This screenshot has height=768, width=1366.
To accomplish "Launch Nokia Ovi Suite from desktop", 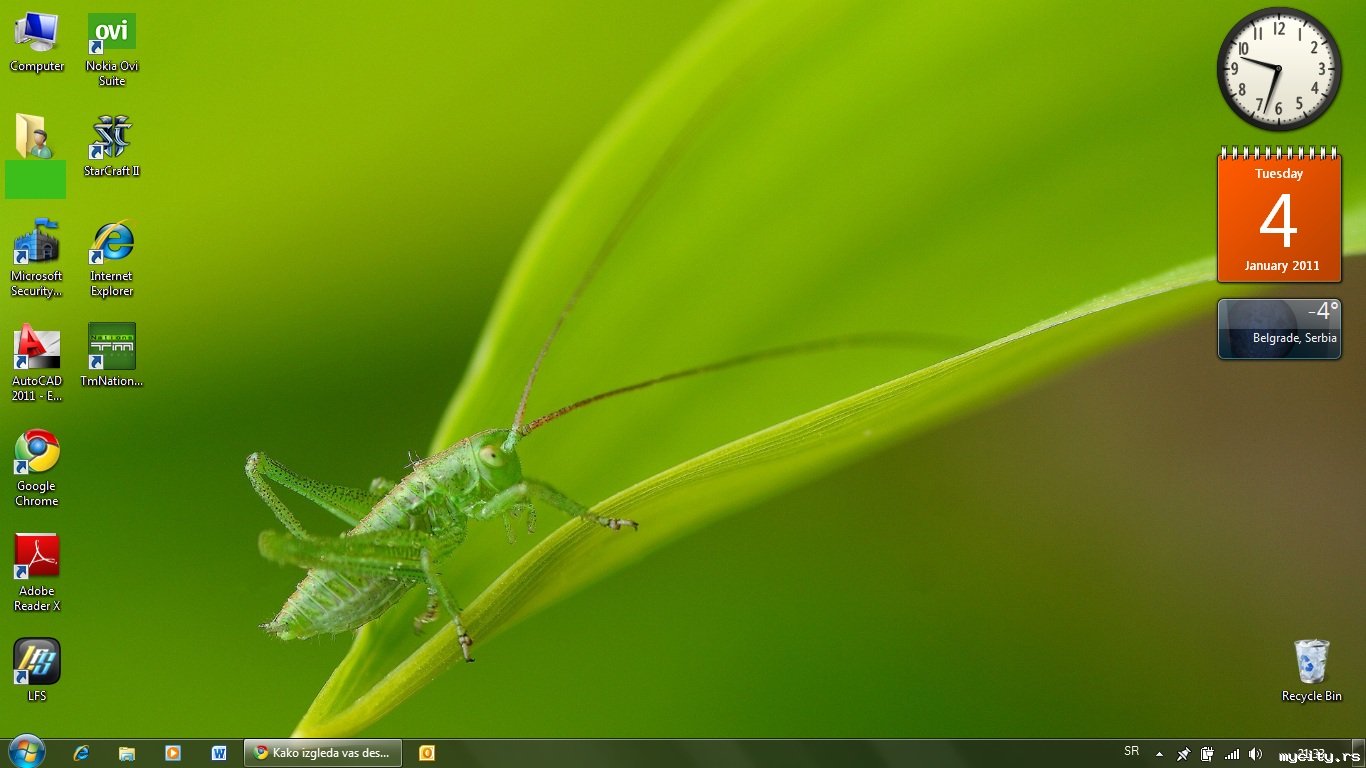I will (112, 50).
